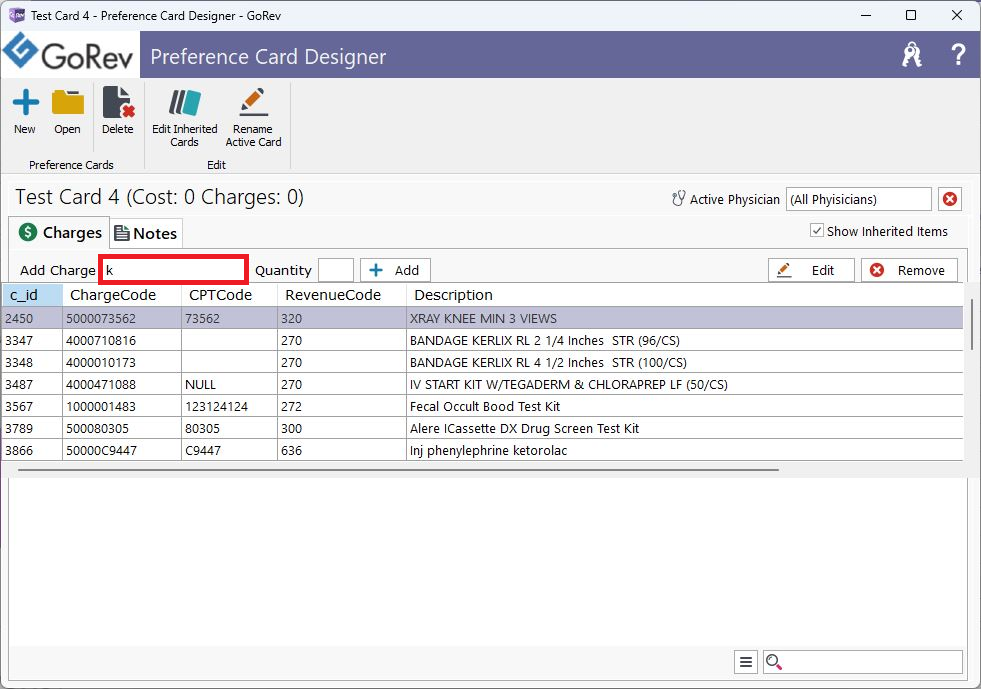Click the NULL CPT code cell
Viewport: 981px width, 689px height.
tap(229, 384)
